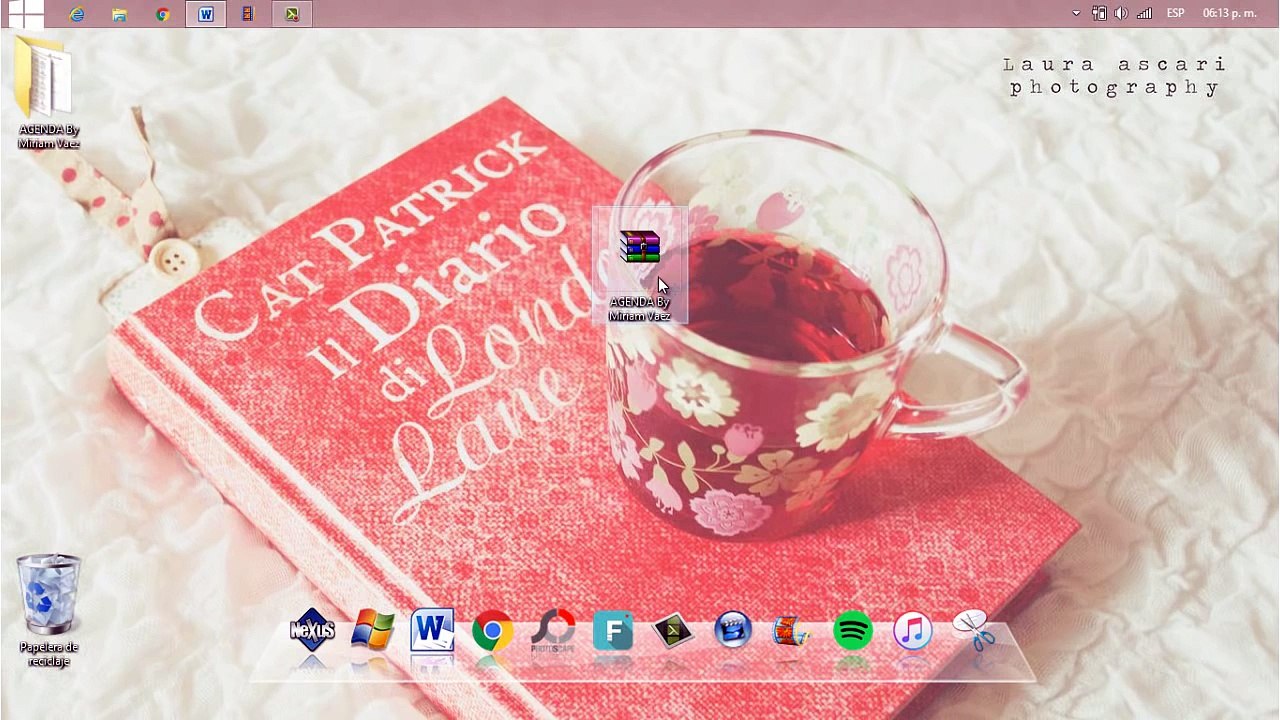Launch iTunes from the dock
The image size is (1280, 720).
[913, 631]
